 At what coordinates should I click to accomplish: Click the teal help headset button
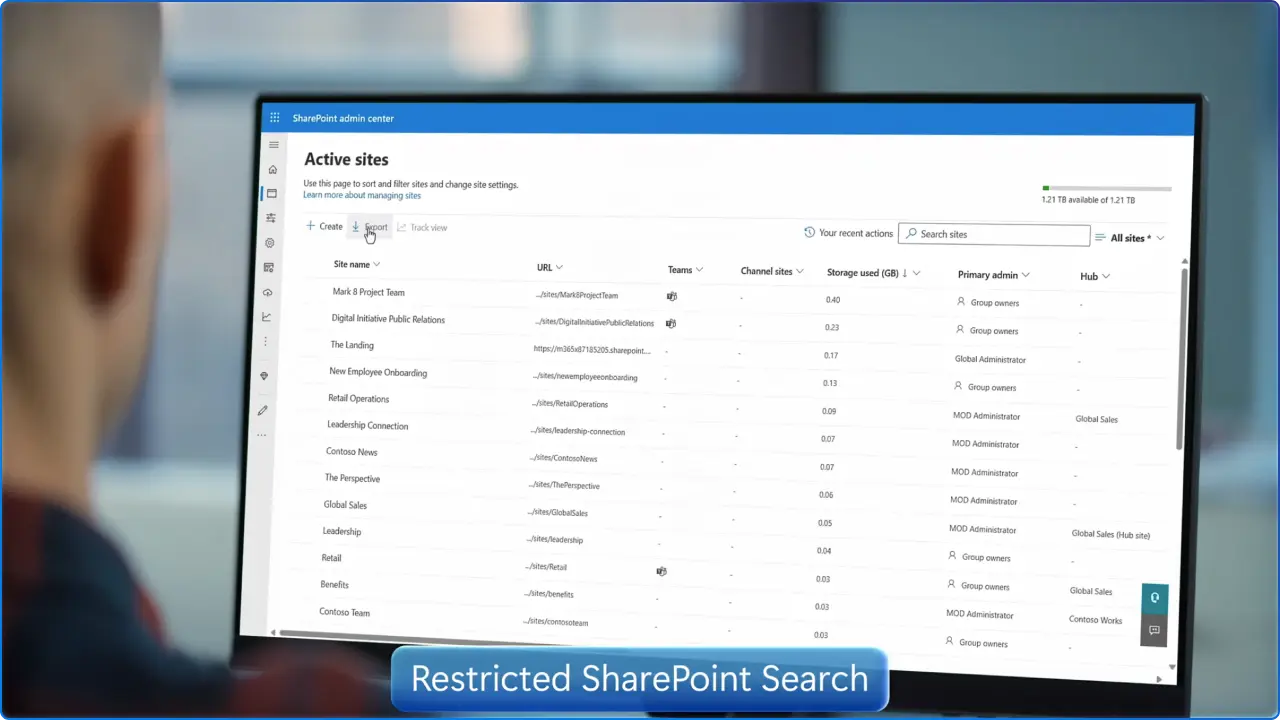pos(1155,598)
